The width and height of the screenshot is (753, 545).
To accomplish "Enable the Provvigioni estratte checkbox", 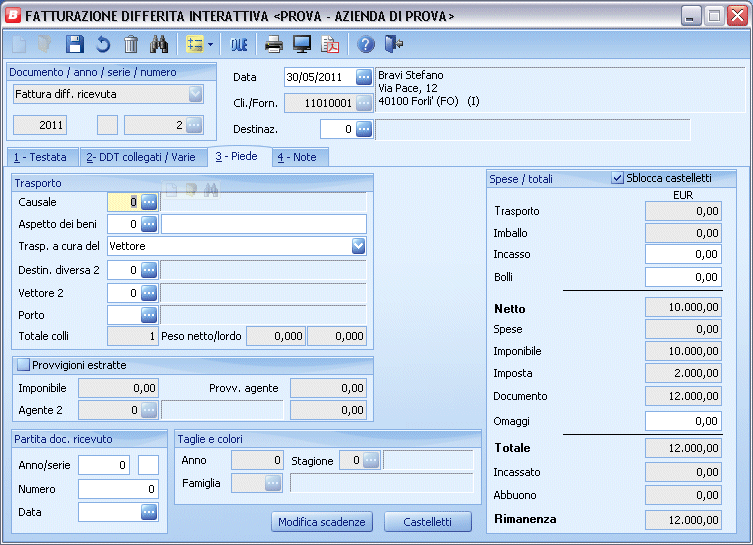I will [23, 365].
